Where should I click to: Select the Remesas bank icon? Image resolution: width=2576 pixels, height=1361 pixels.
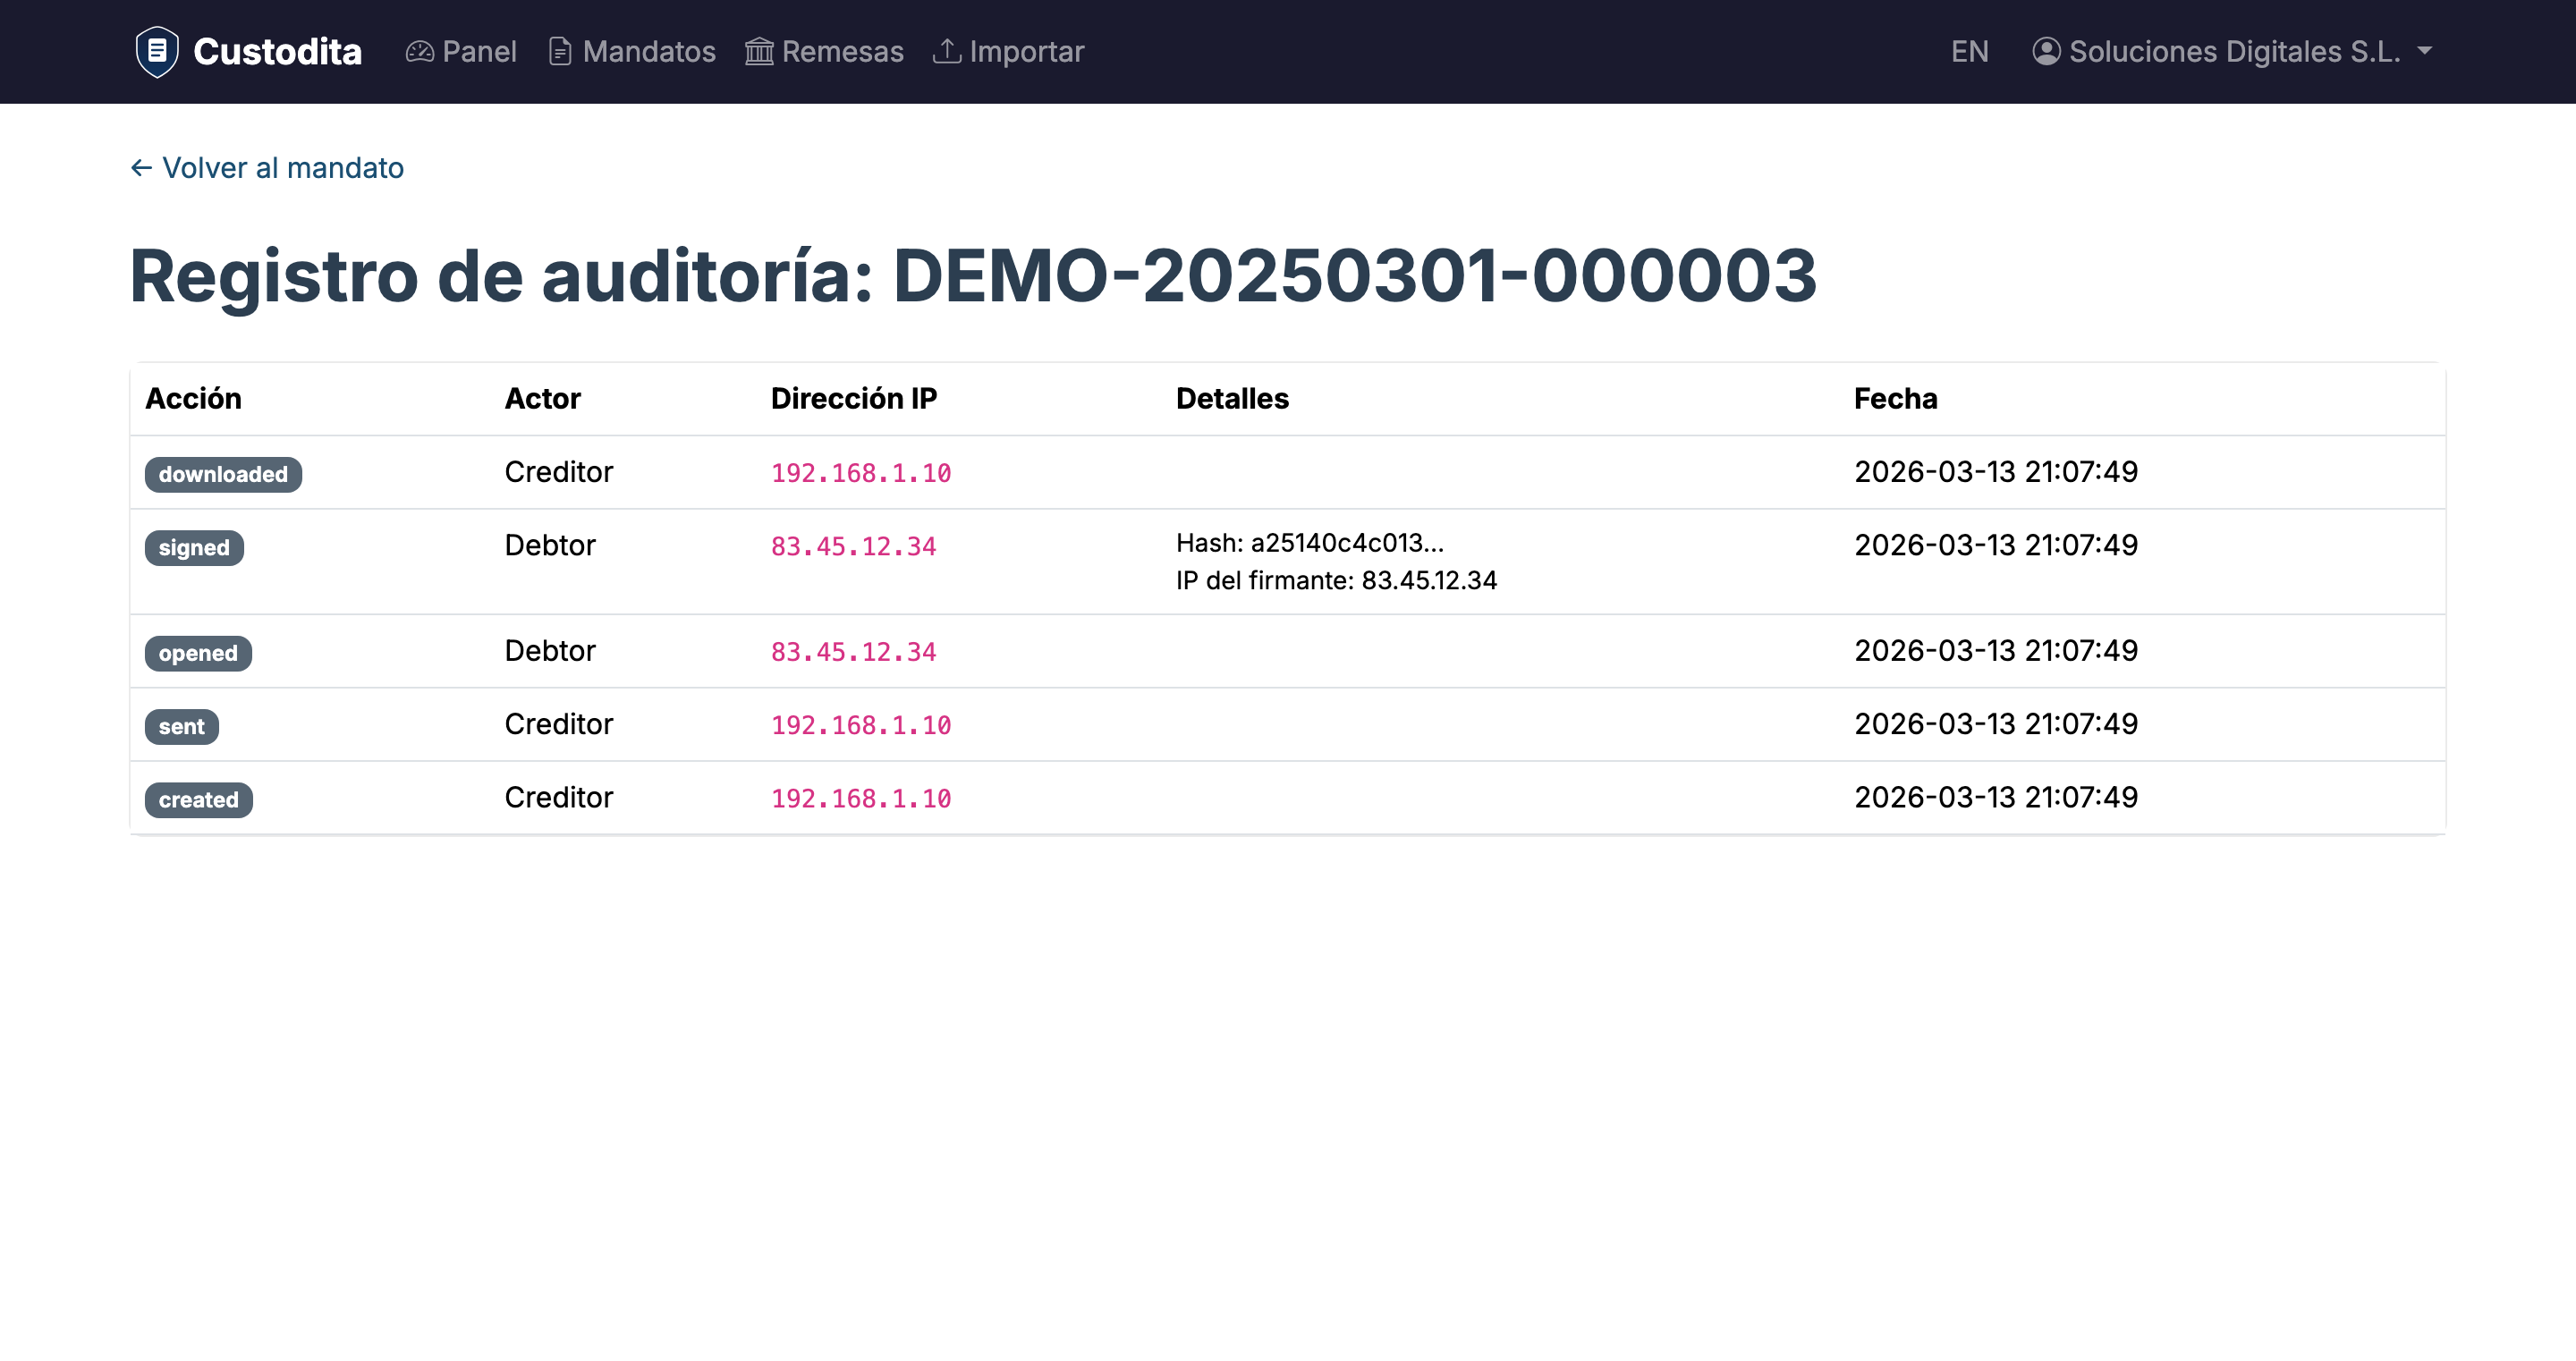[760, 50]
